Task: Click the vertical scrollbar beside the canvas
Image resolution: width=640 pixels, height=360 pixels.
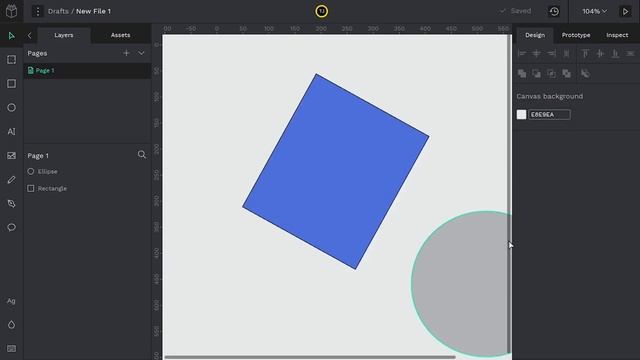Action: (509, 195)
